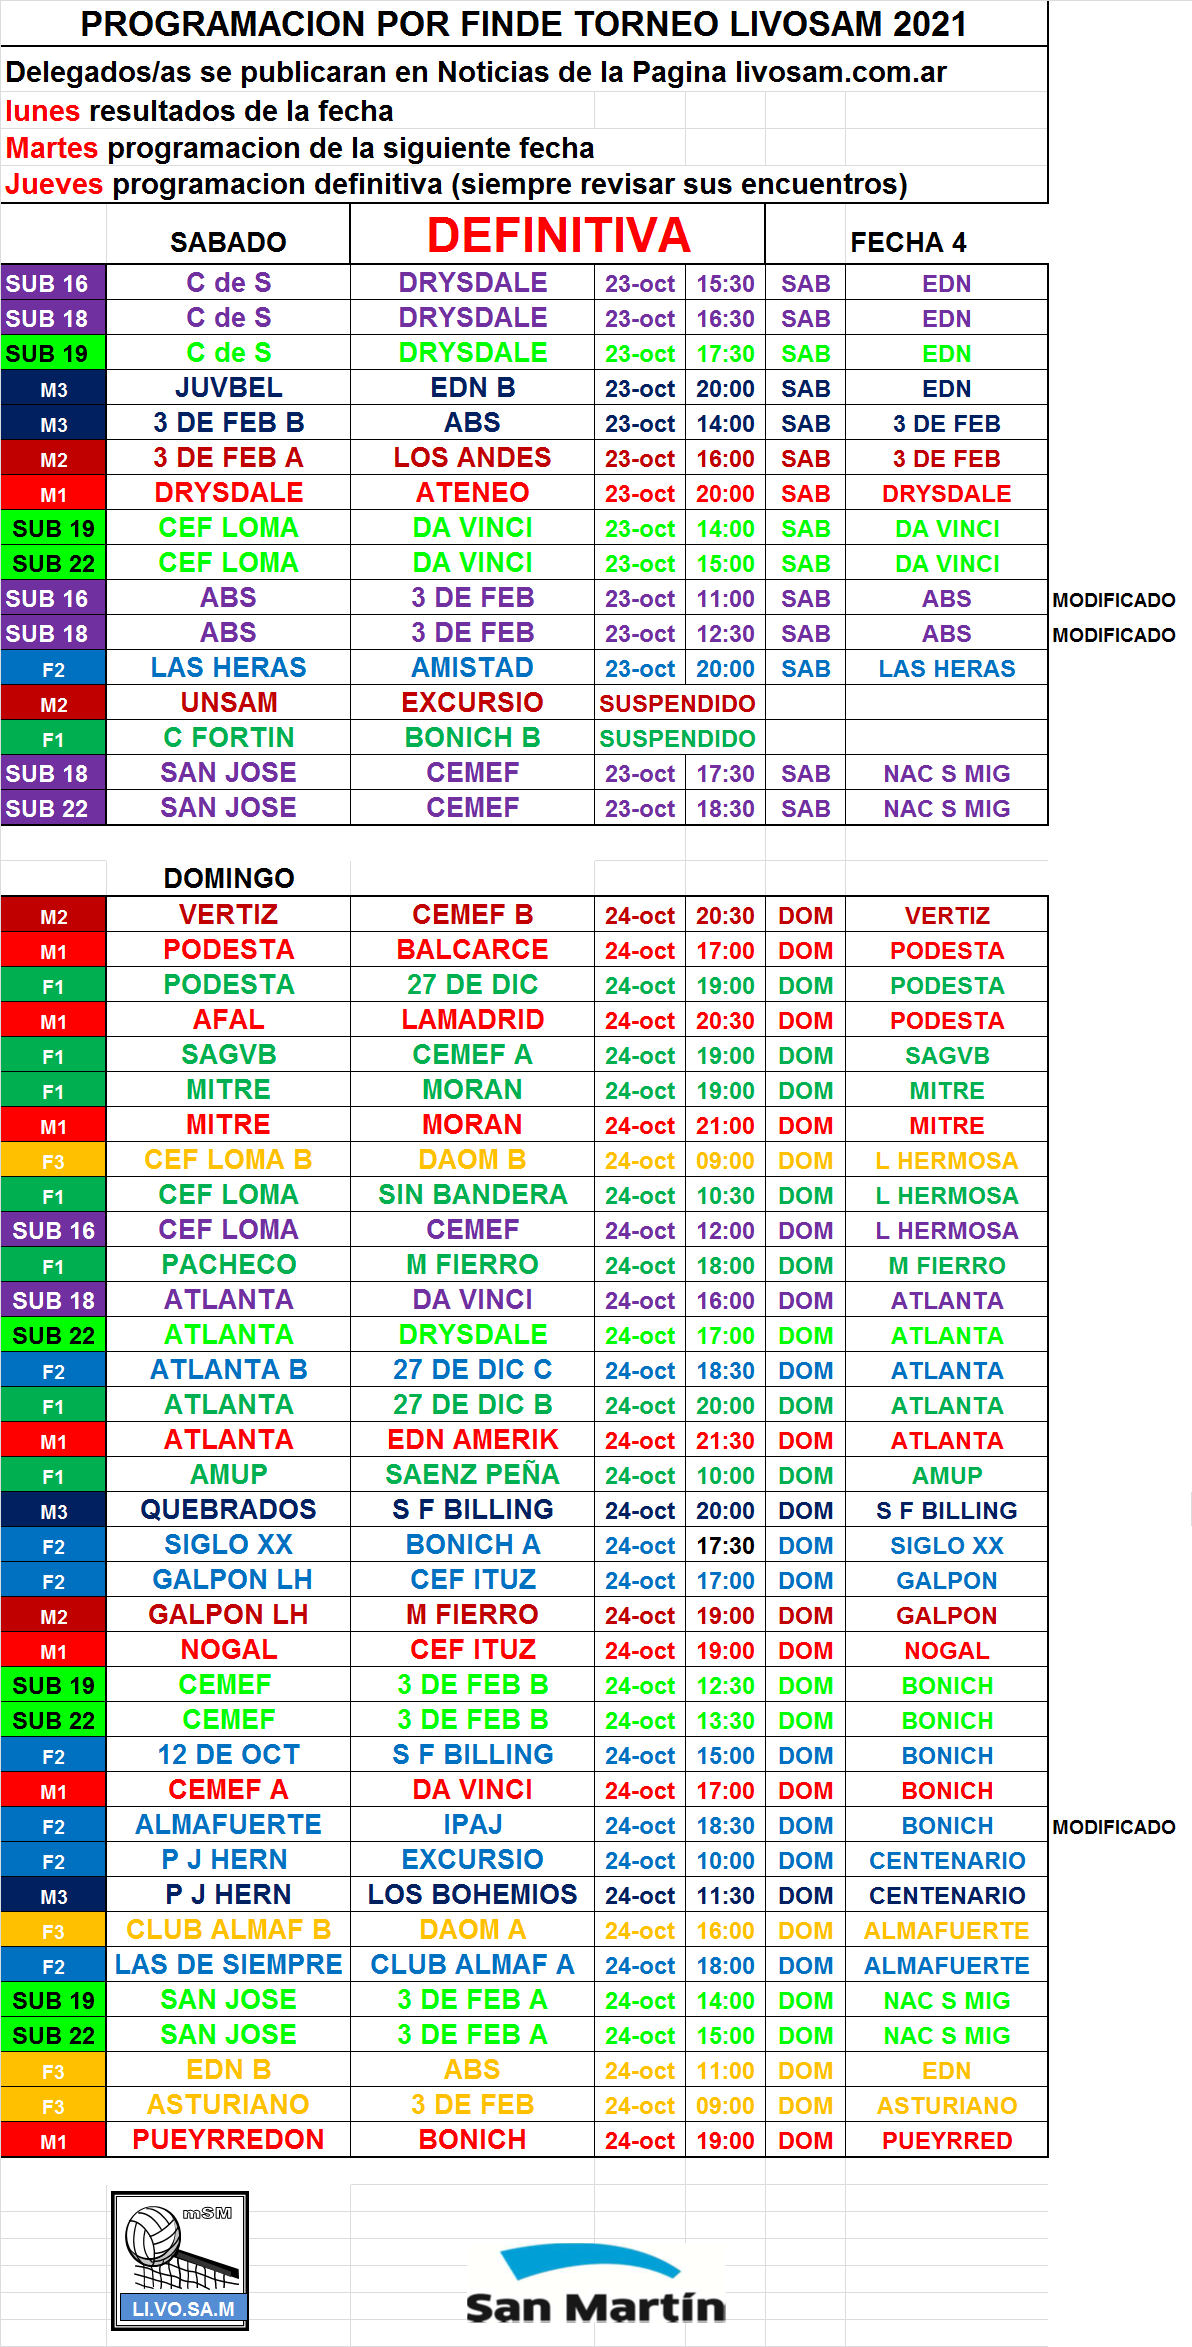Click LAMADRID in the AFAL row

tap(472, 1020)
